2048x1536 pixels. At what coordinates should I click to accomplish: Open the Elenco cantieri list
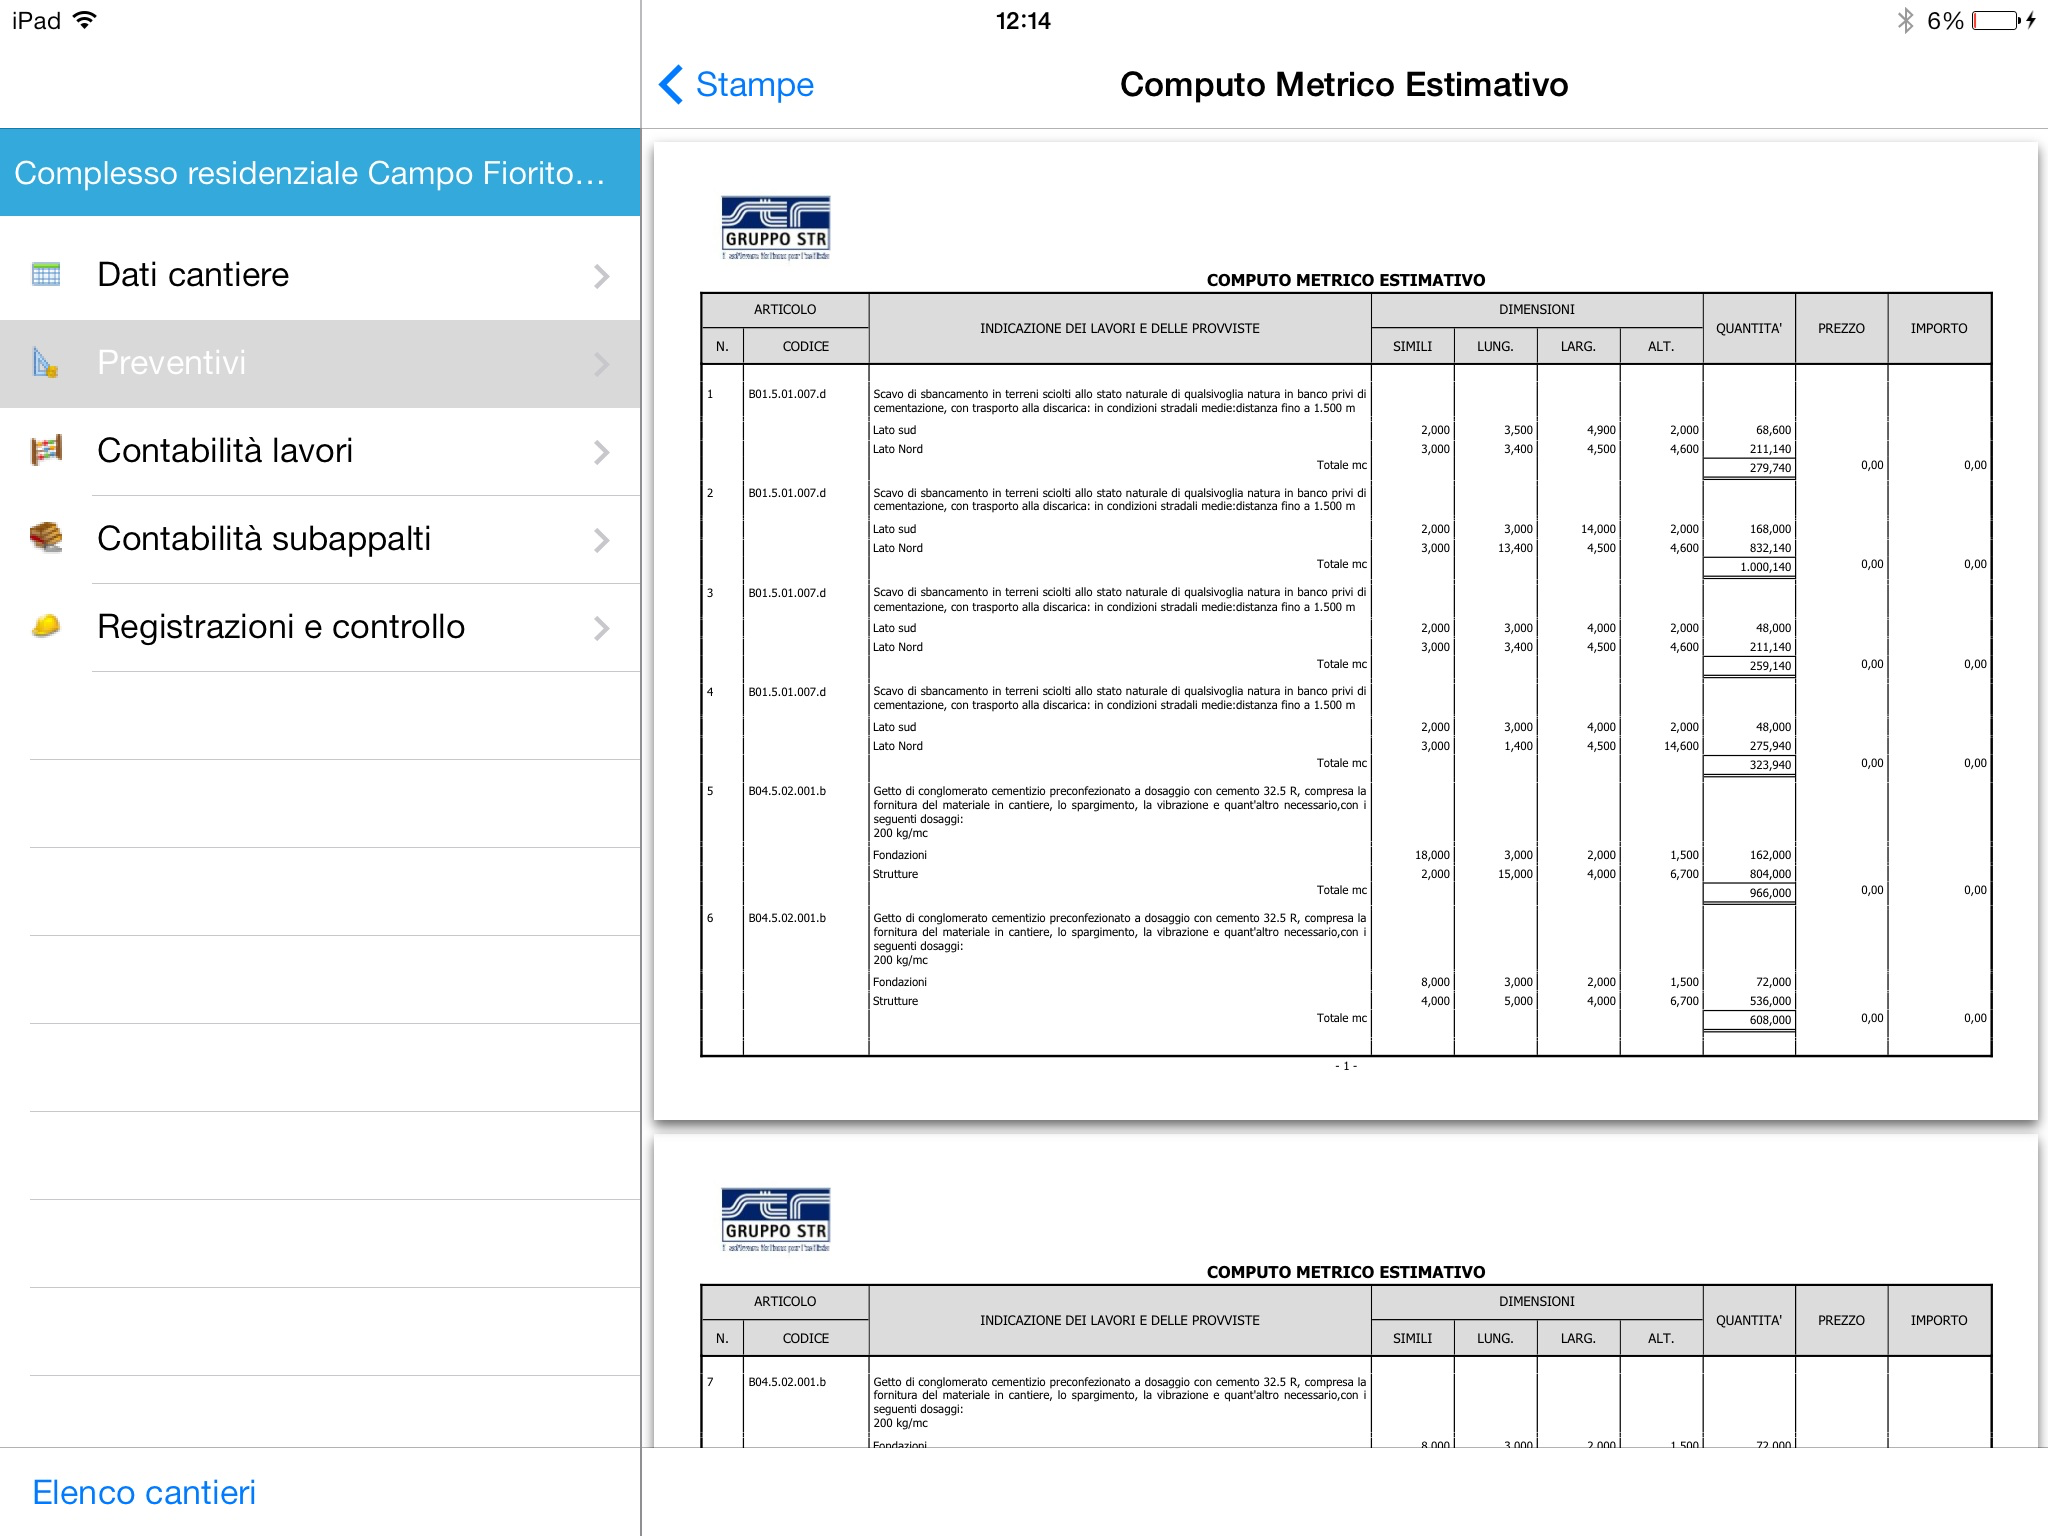(144, 1492)
